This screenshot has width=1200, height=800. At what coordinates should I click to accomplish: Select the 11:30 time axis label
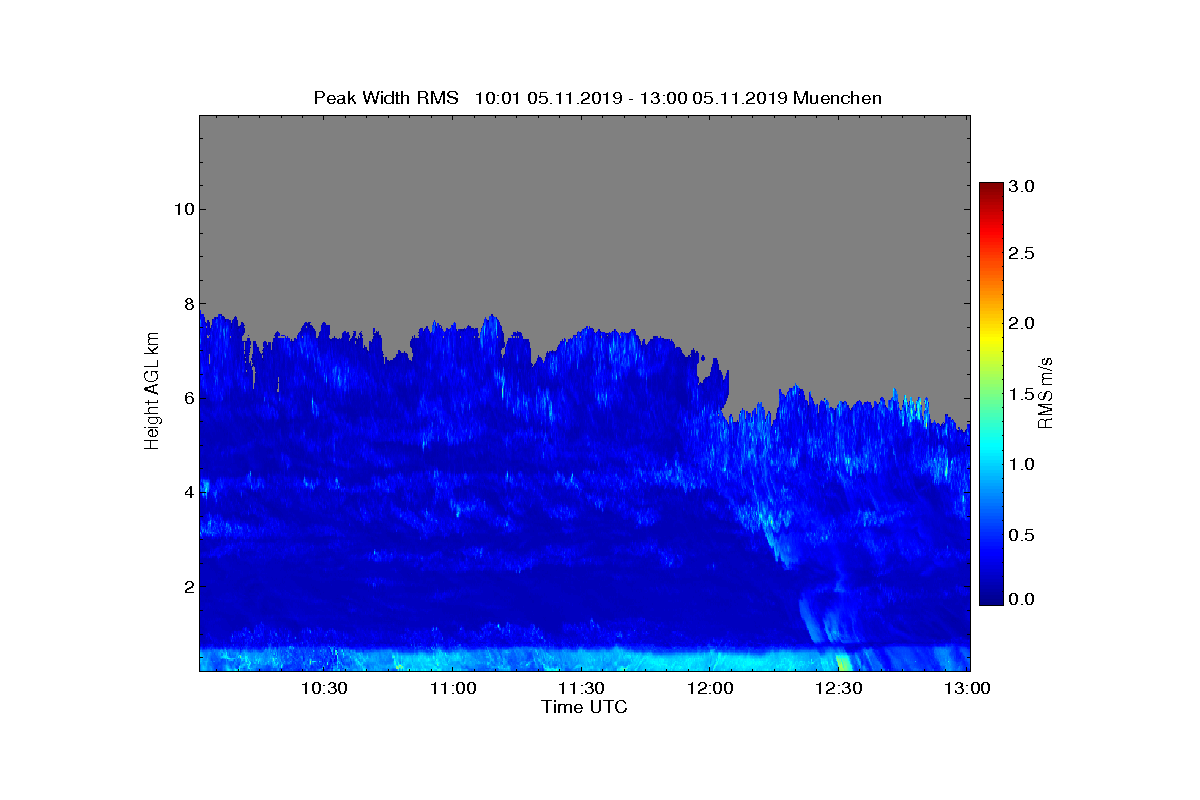[581, 688]
